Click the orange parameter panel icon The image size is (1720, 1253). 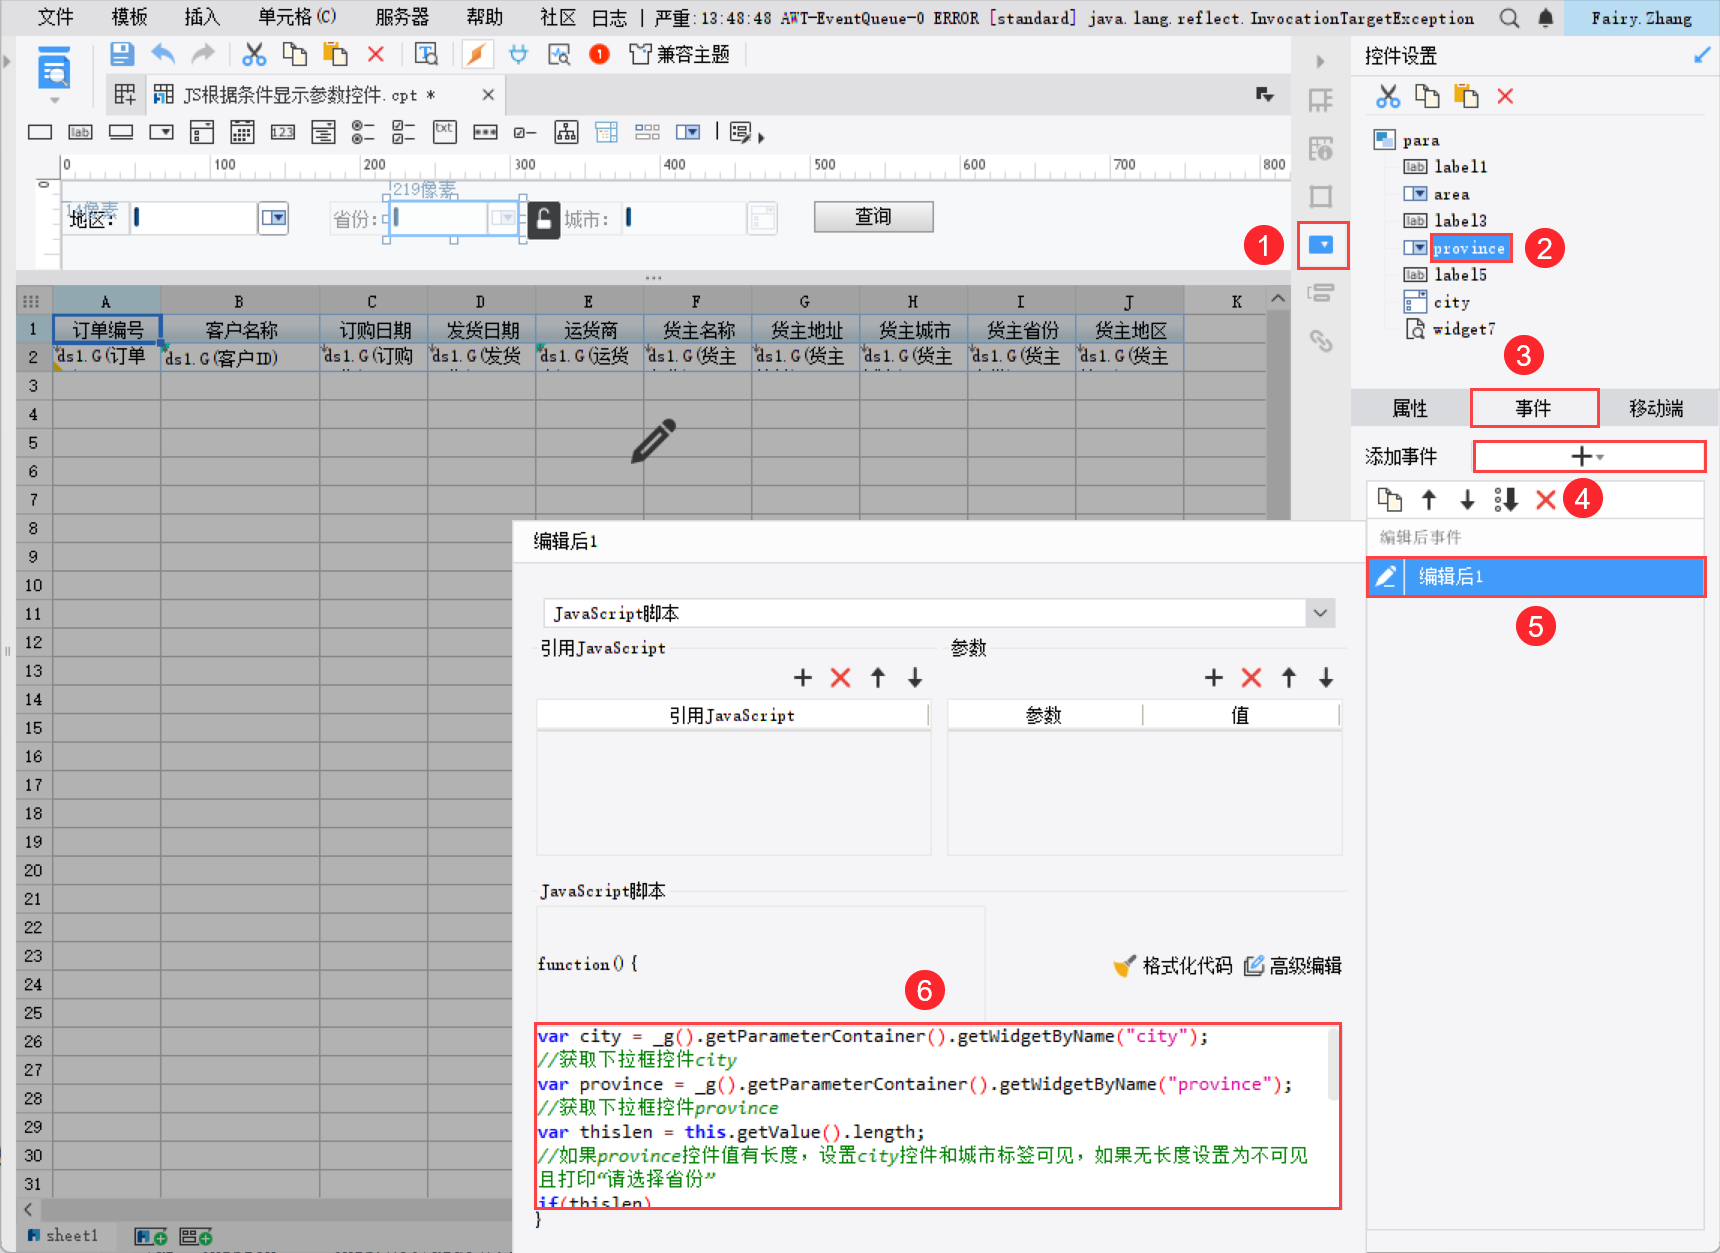click(477, 54)
